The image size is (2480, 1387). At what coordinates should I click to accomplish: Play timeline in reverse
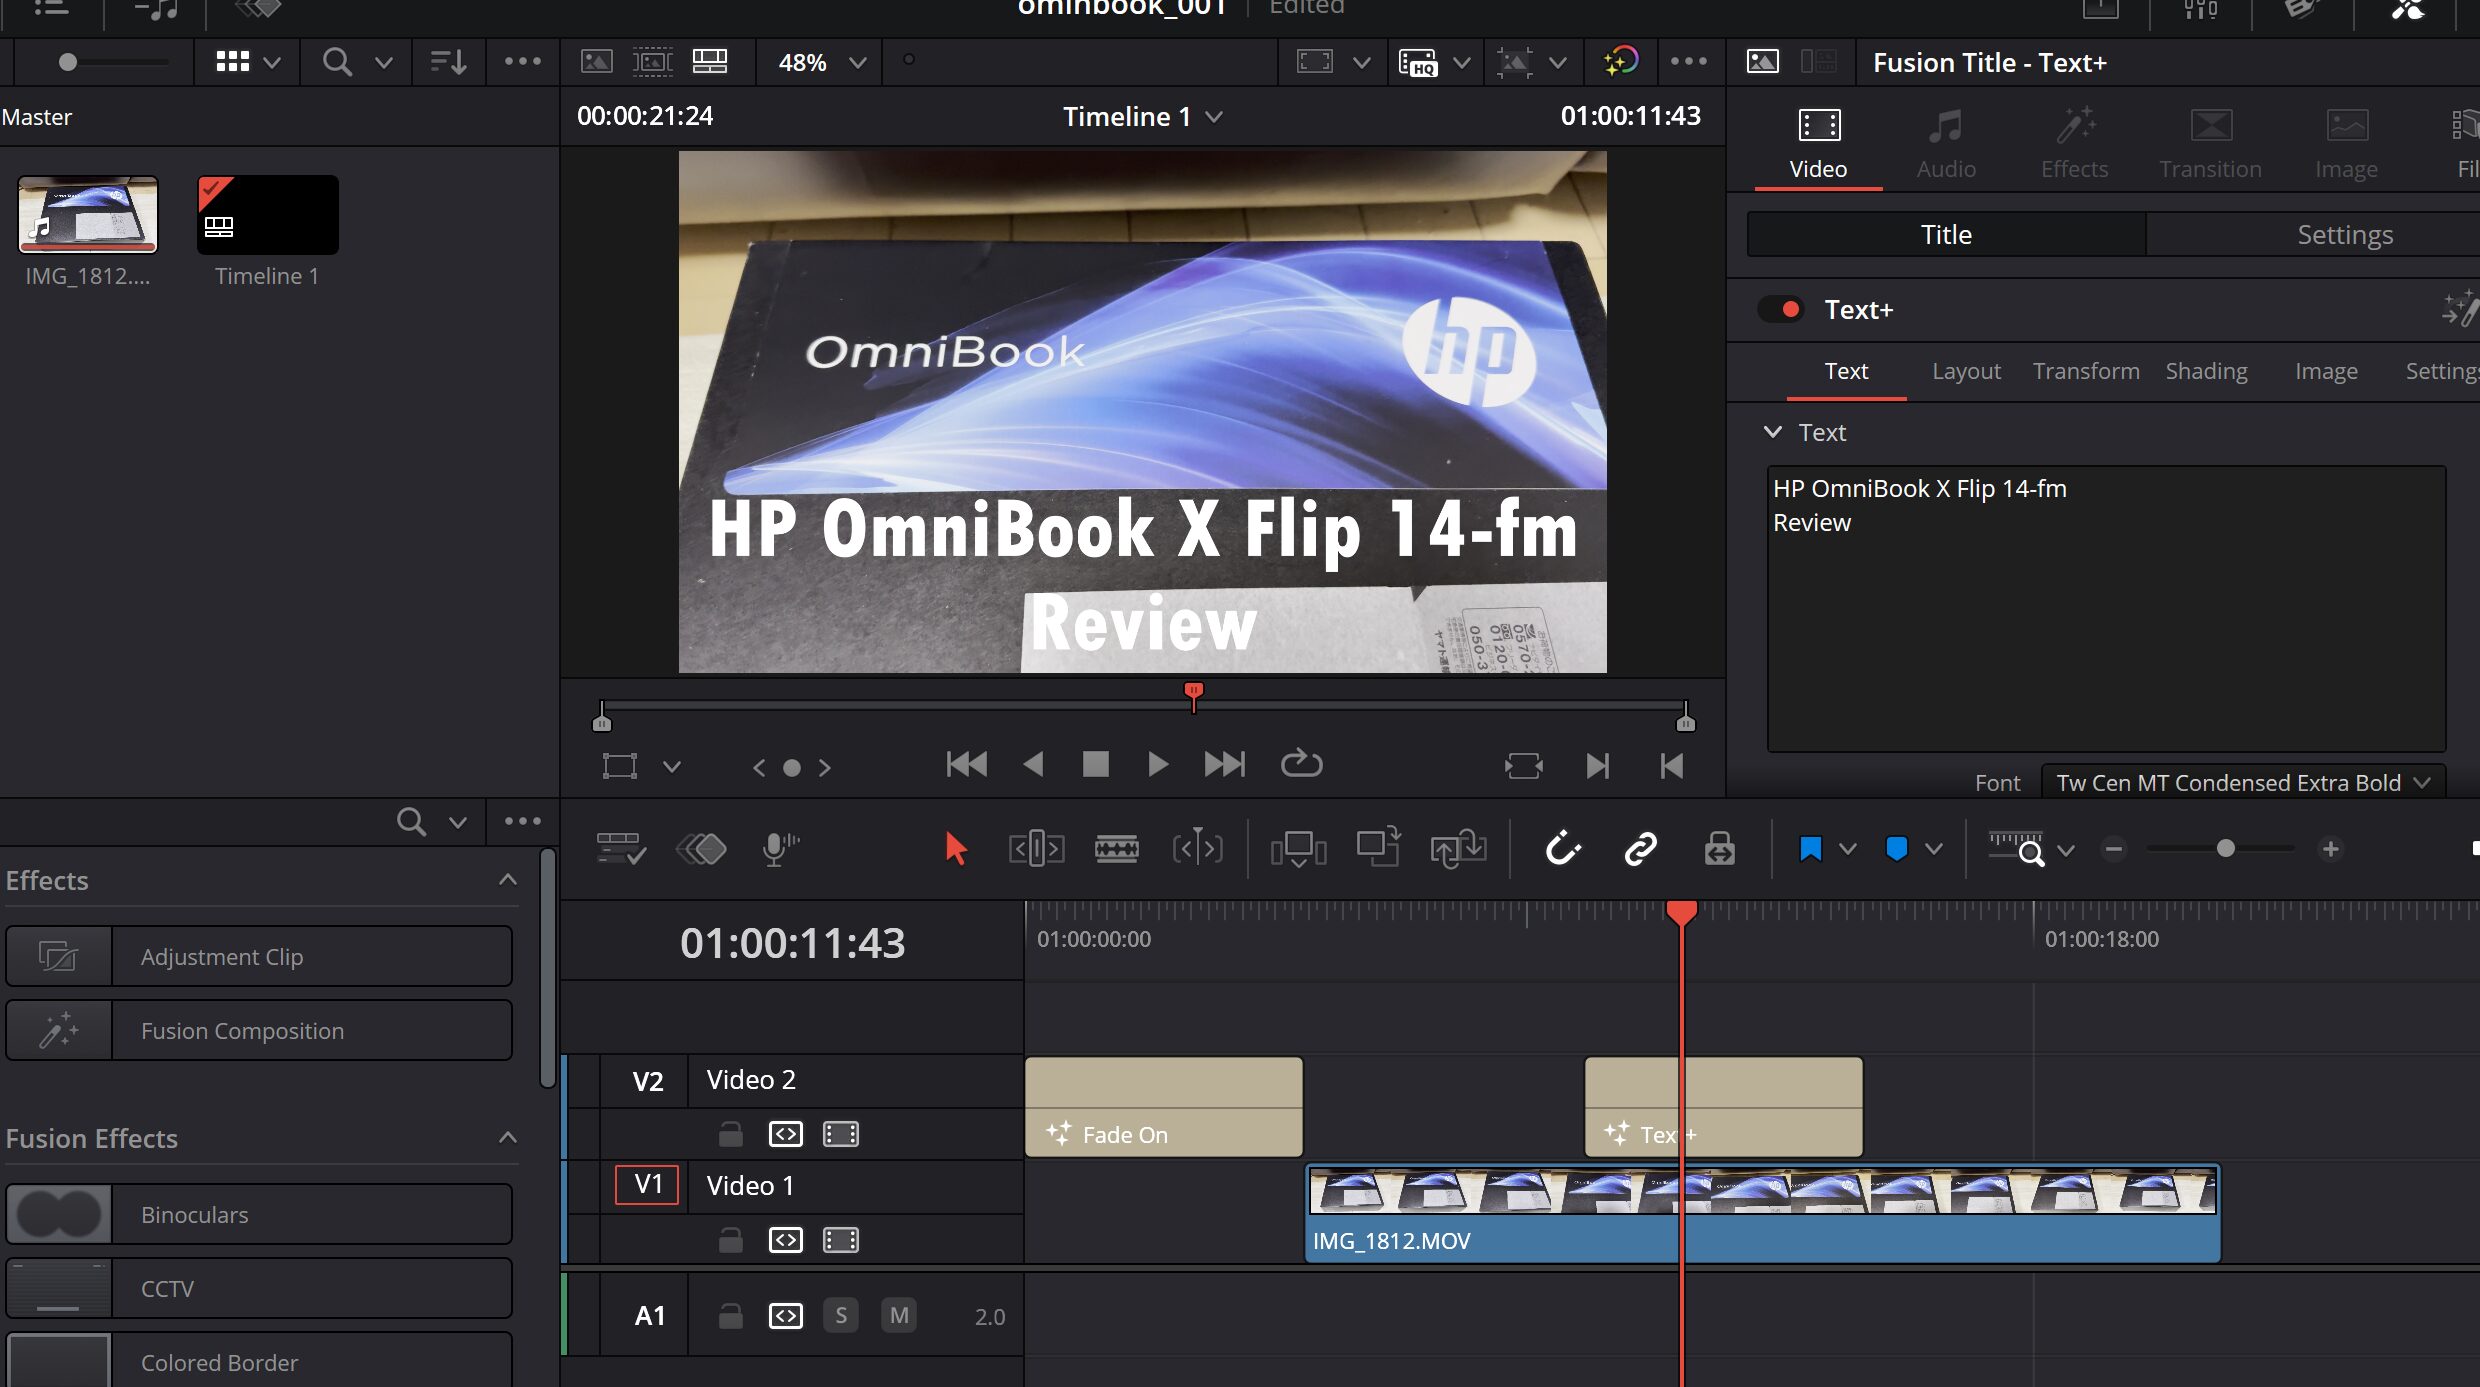click(x=1033, y=765)
